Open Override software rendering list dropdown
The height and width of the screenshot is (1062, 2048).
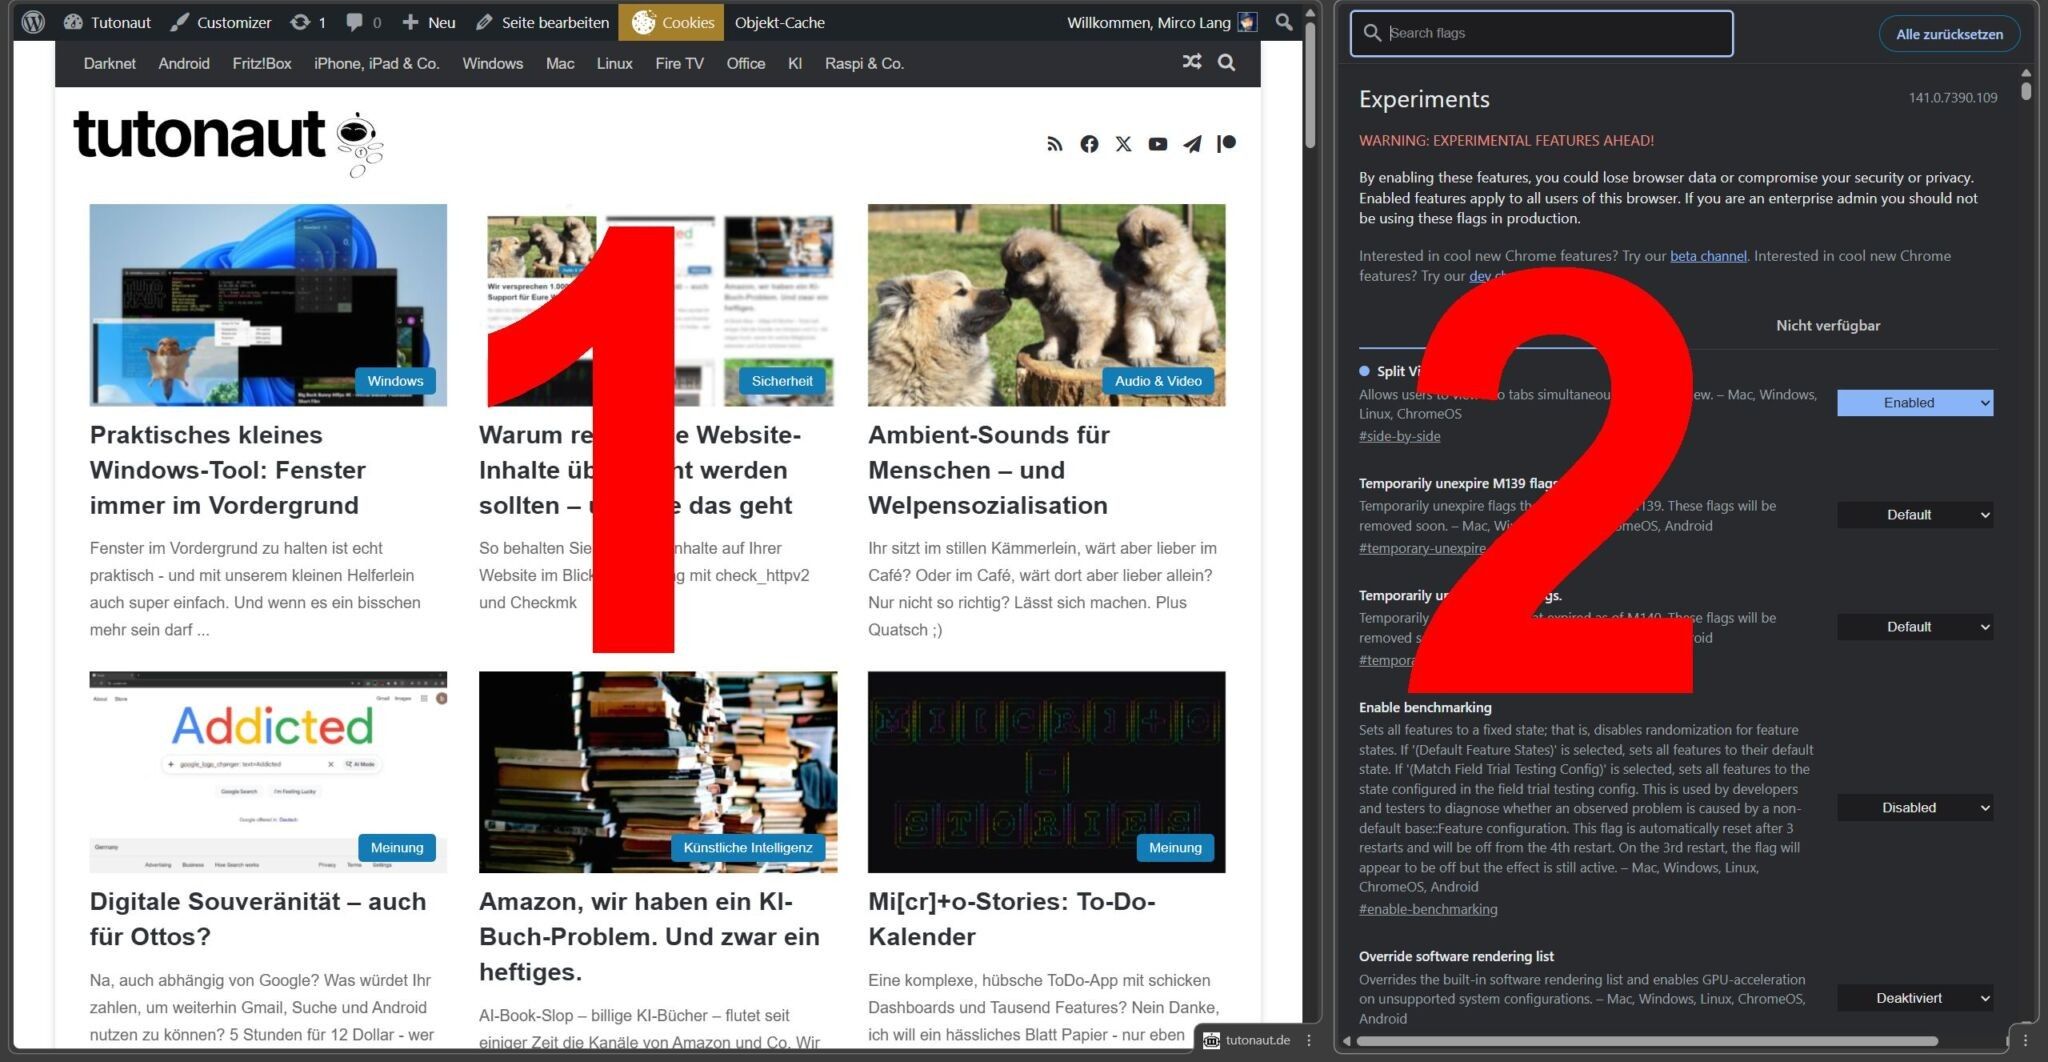1914,998
